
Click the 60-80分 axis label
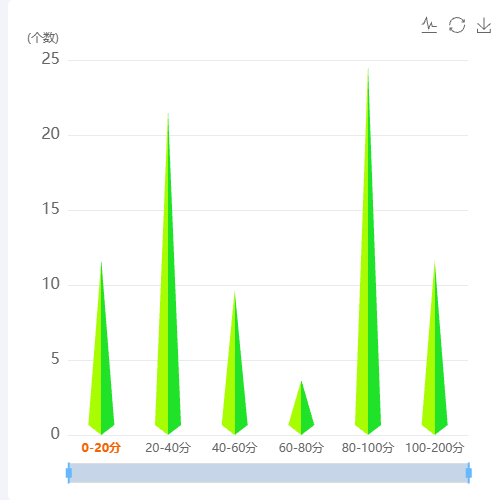coord(301,447)
